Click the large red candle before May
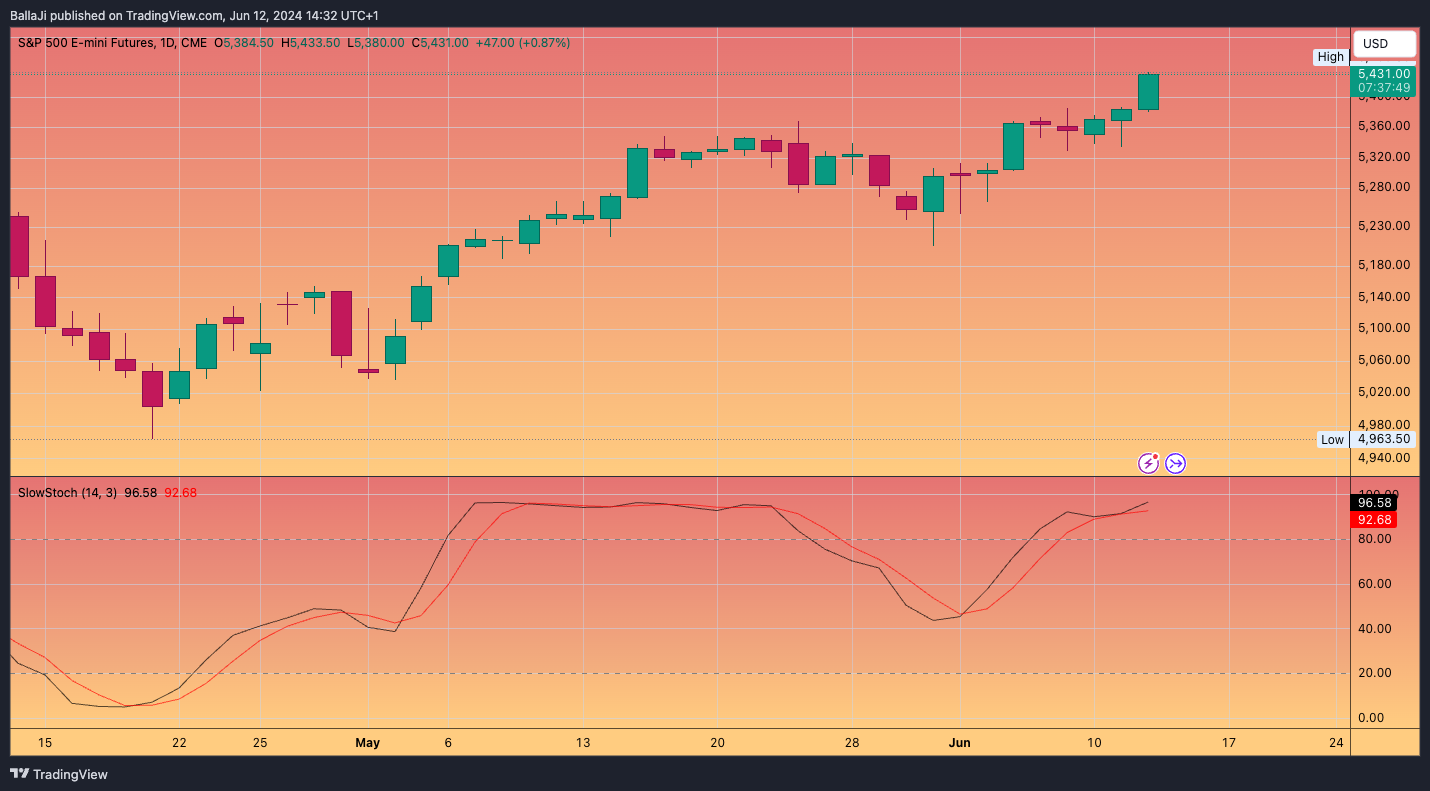The width and height of the screenshot is (1430, 791). click(x=342, y=324)
